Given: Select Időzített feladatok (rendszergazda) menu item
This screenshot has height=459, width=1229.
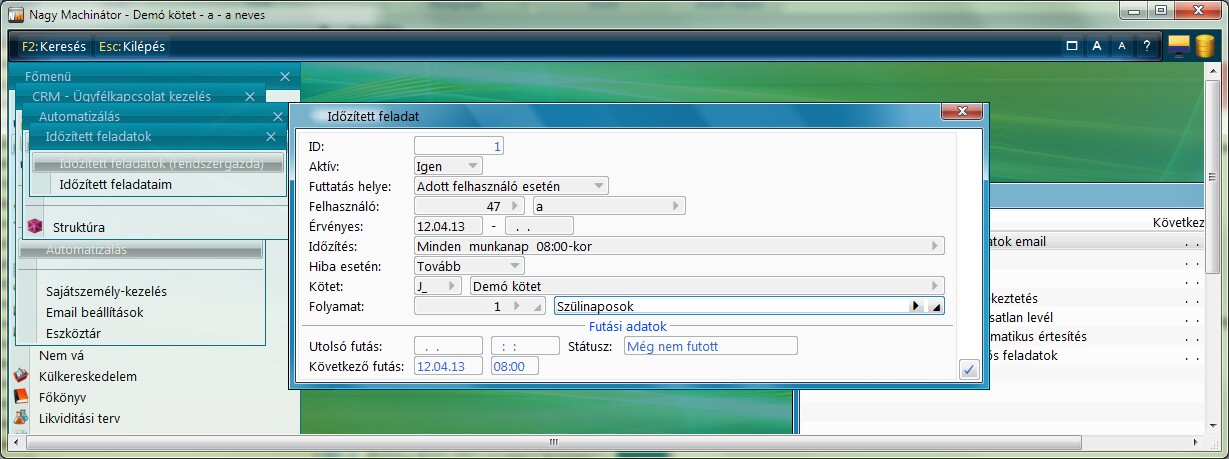Looking at the screenshot, I should coord(159,163).
